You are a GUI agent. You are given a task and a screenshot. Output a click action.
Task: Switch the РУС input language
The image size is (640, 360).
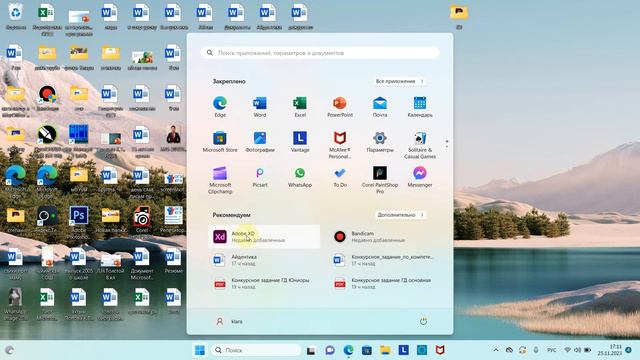(x=551, y=350)
